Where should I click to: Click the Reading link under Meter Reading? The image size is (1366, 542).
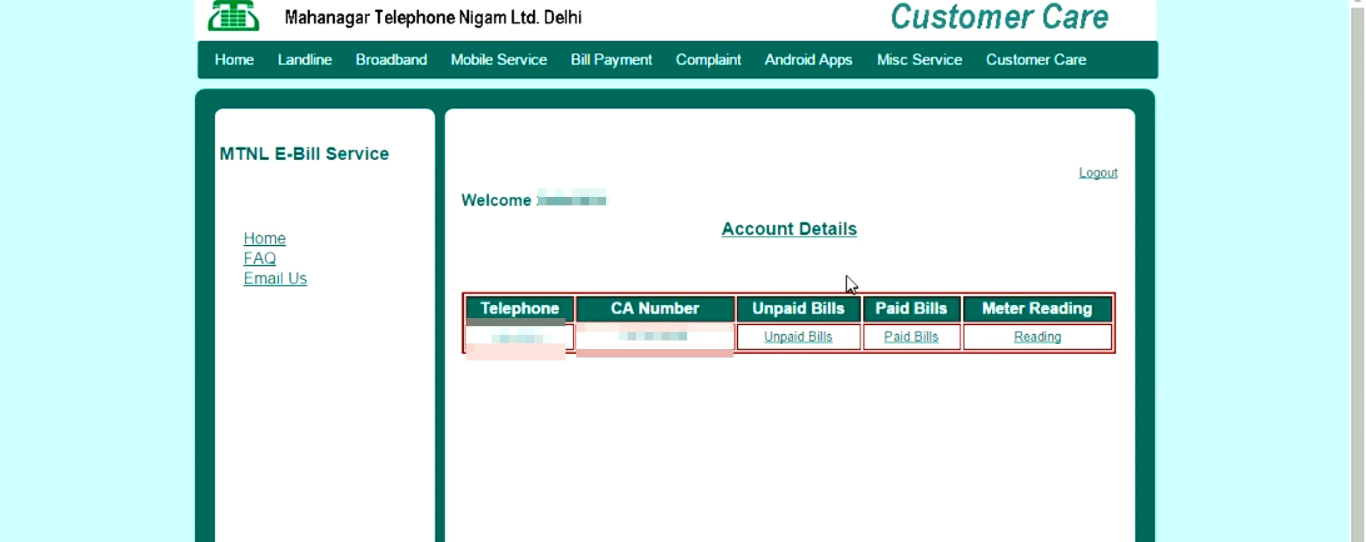pos(1037,337)
